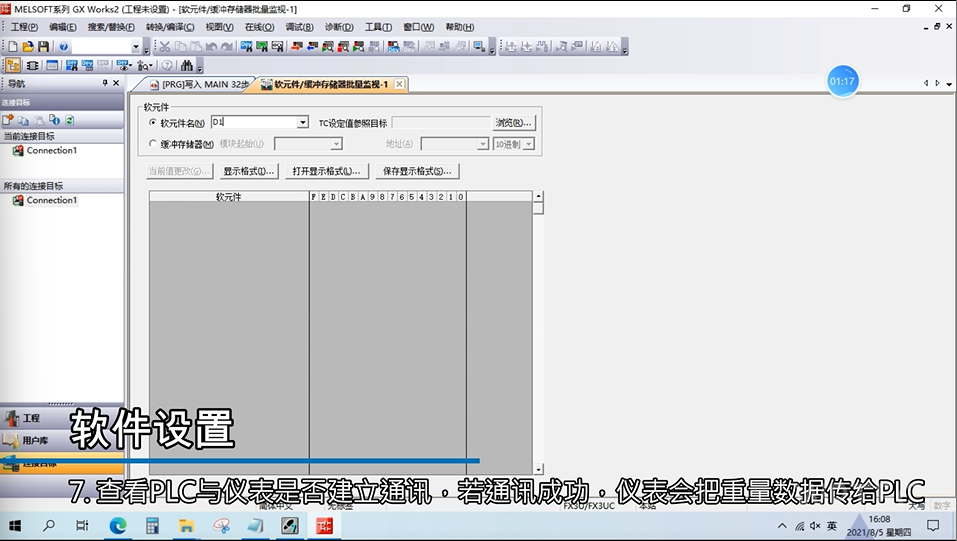
Task: Click the binoculars find icon
Action: pyautogui.click(x=187, y=65)
